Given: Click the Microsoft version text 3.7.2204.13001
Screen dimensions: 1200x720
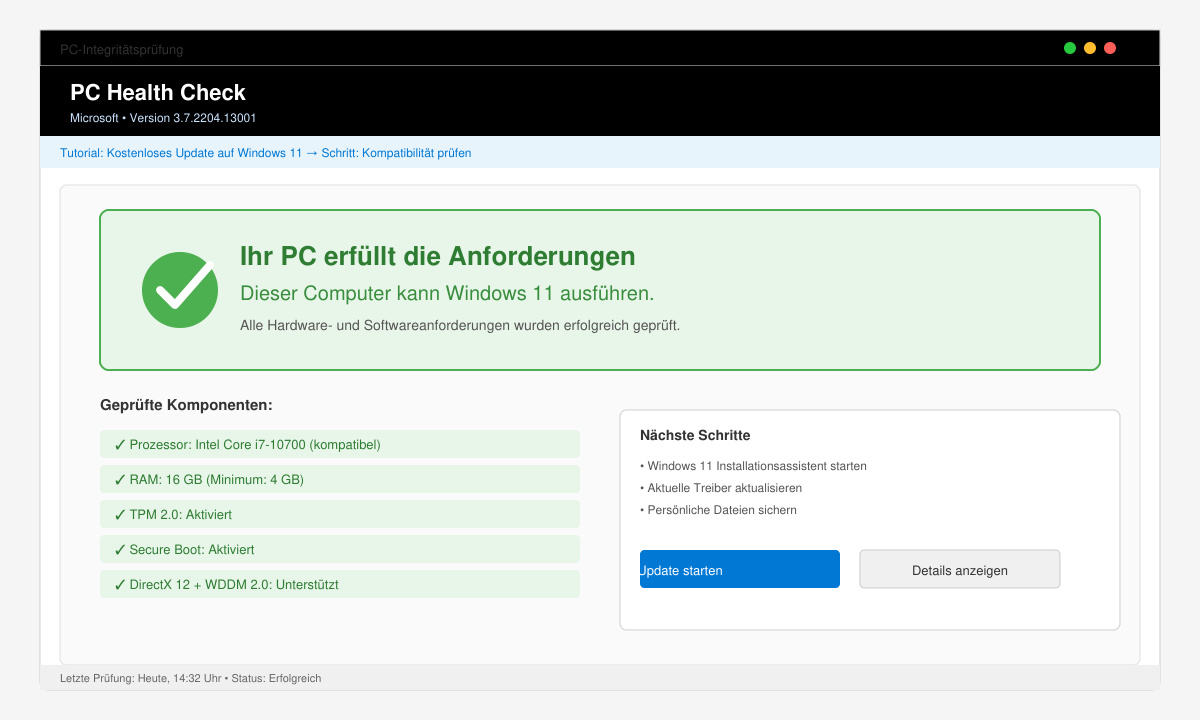Looking at the screenshot, I should click(163, 118).
